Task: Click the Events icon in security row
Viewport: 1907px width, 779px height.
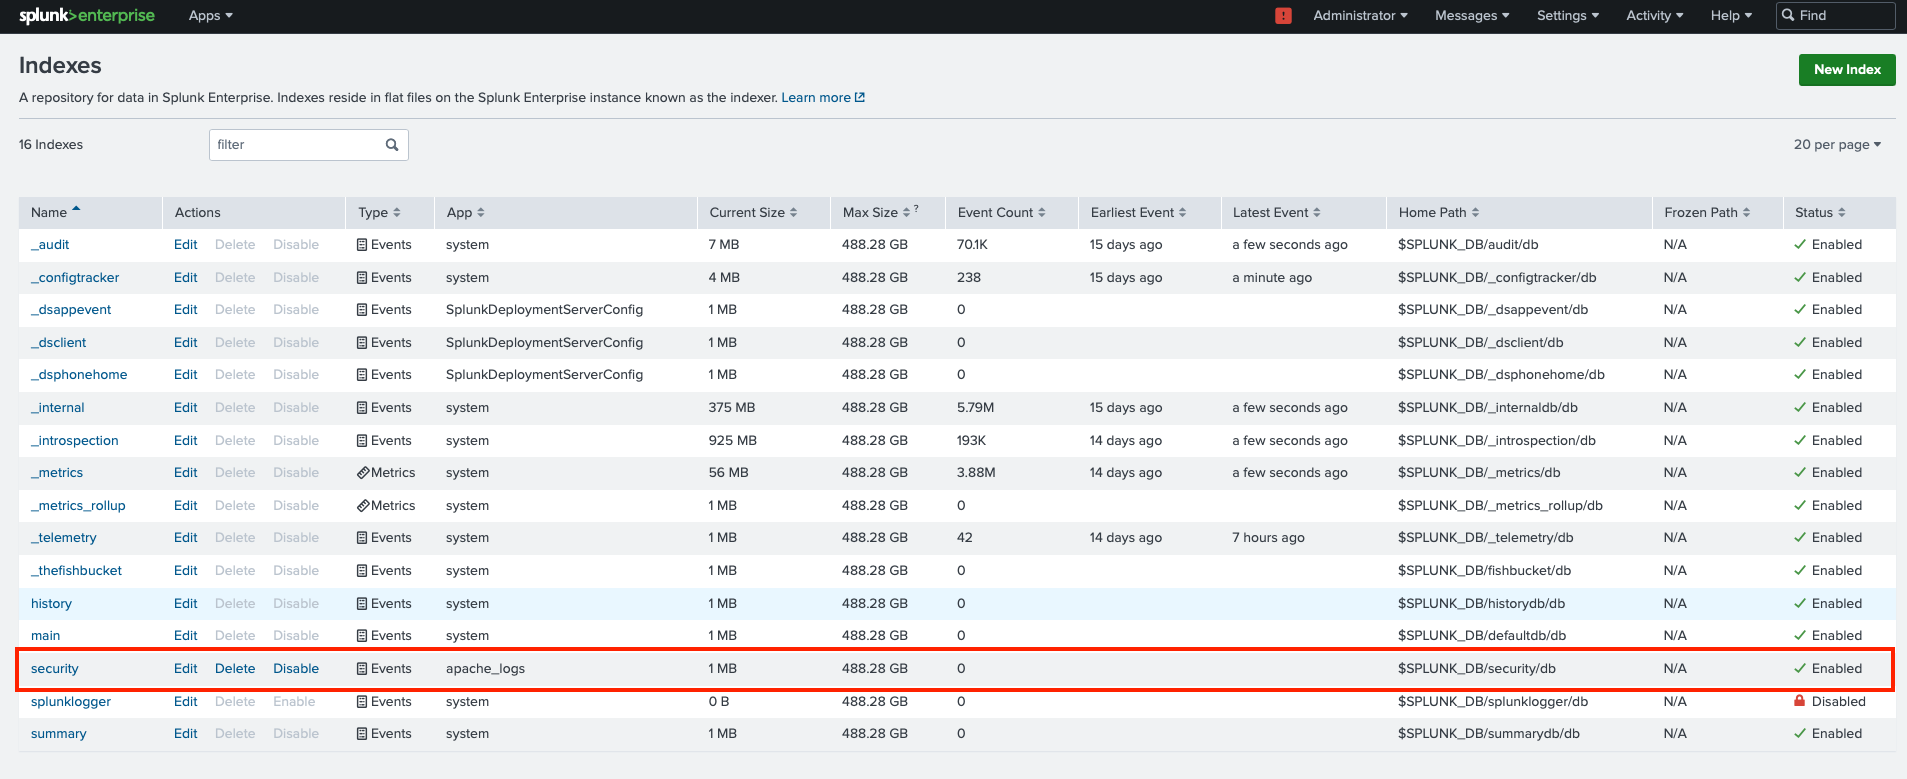Action: [x=362, y=669]
